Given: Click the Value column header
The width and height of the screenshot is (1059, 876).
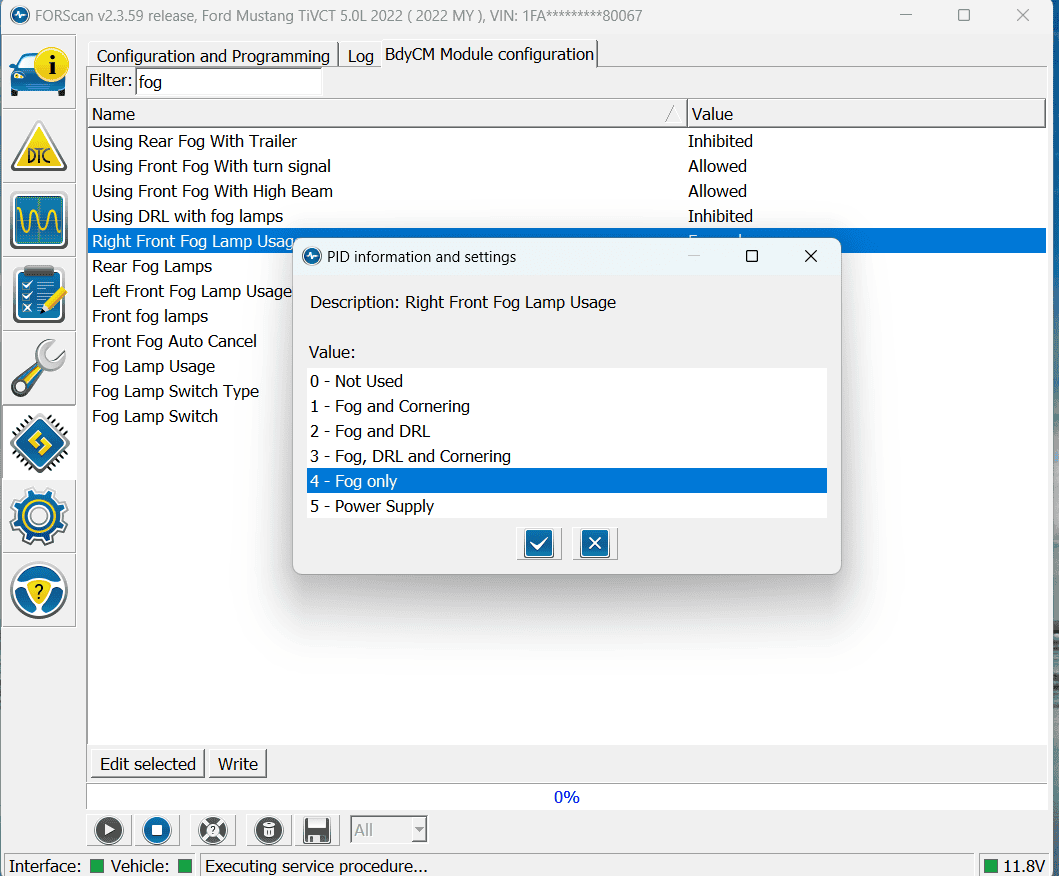Looking at the screenshot, I should pos(866,114).
